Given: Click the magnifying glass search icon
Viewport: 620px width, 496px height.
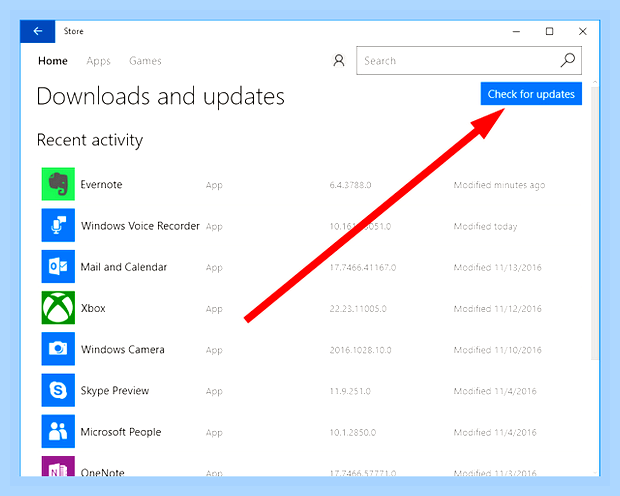Looking at the screenshot, I should coord(568,60).
